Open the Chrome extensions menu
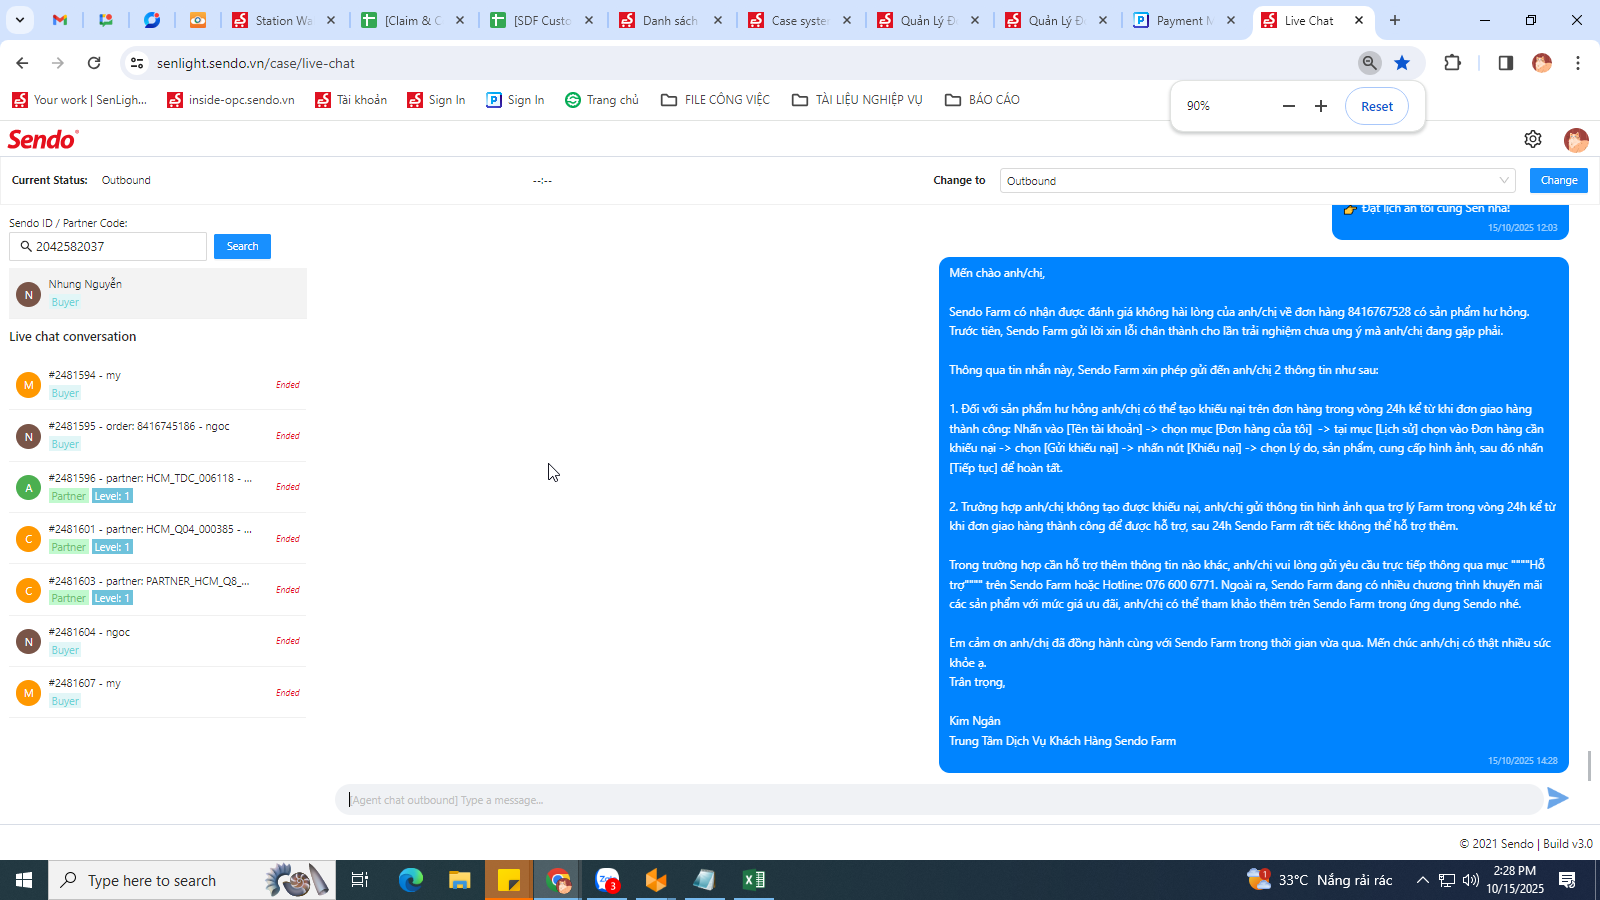Screen dimensions: 1600x900 (1453, 63)
